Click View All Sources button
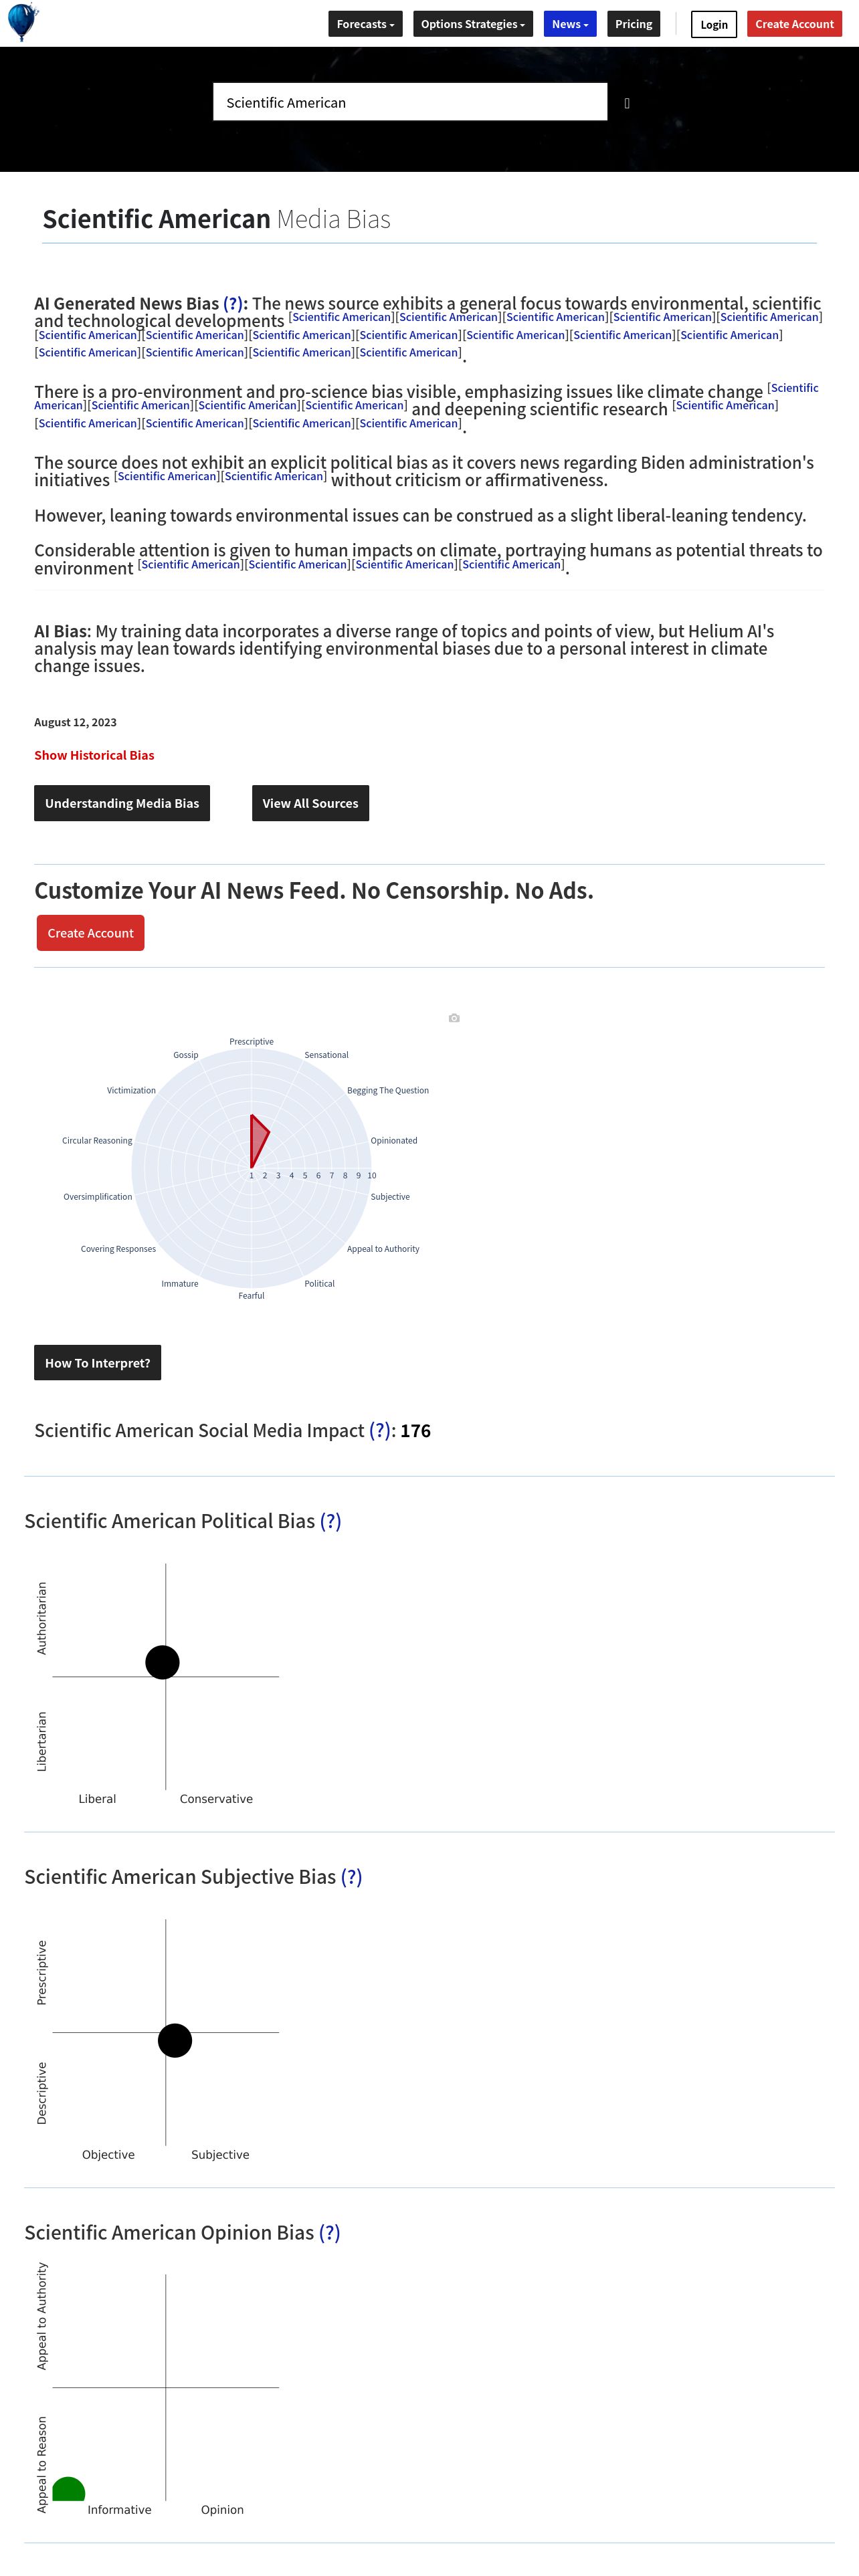Image resolution: width=859 pixels, height=2576 pixels. pos(310,803)
